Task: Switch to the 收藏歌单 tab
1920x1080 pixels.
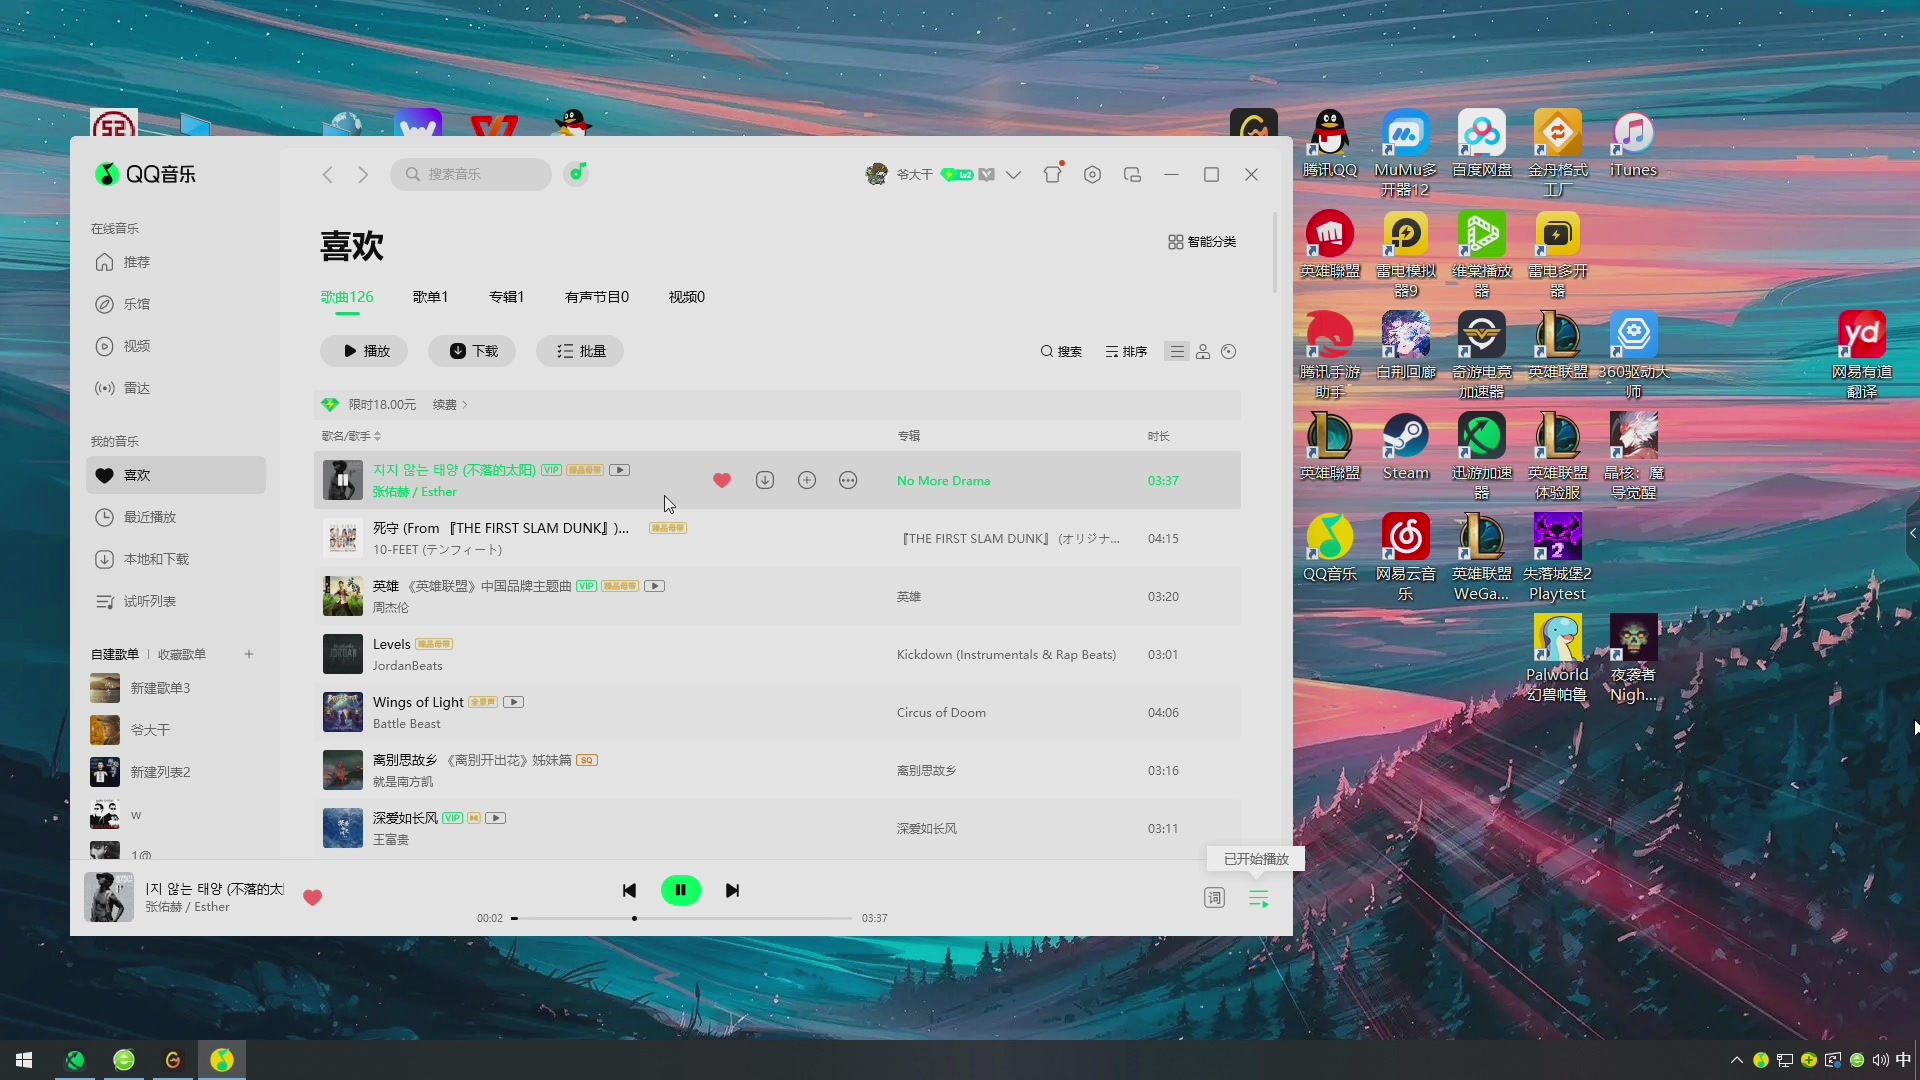Action: click(x=182, y=654)
